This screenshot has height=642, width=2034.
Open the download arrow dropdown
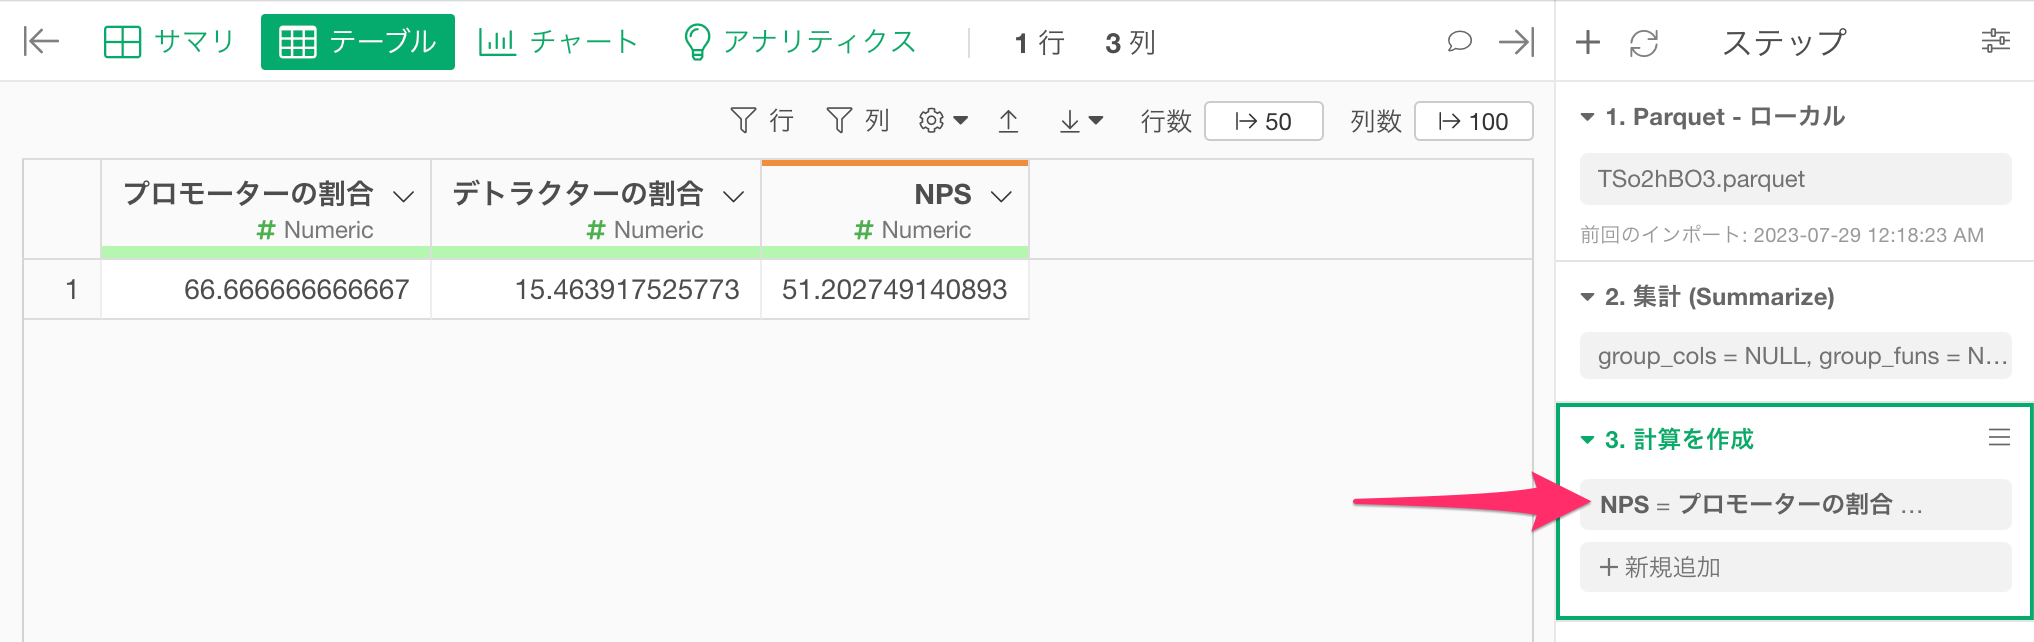[1080, 121]
